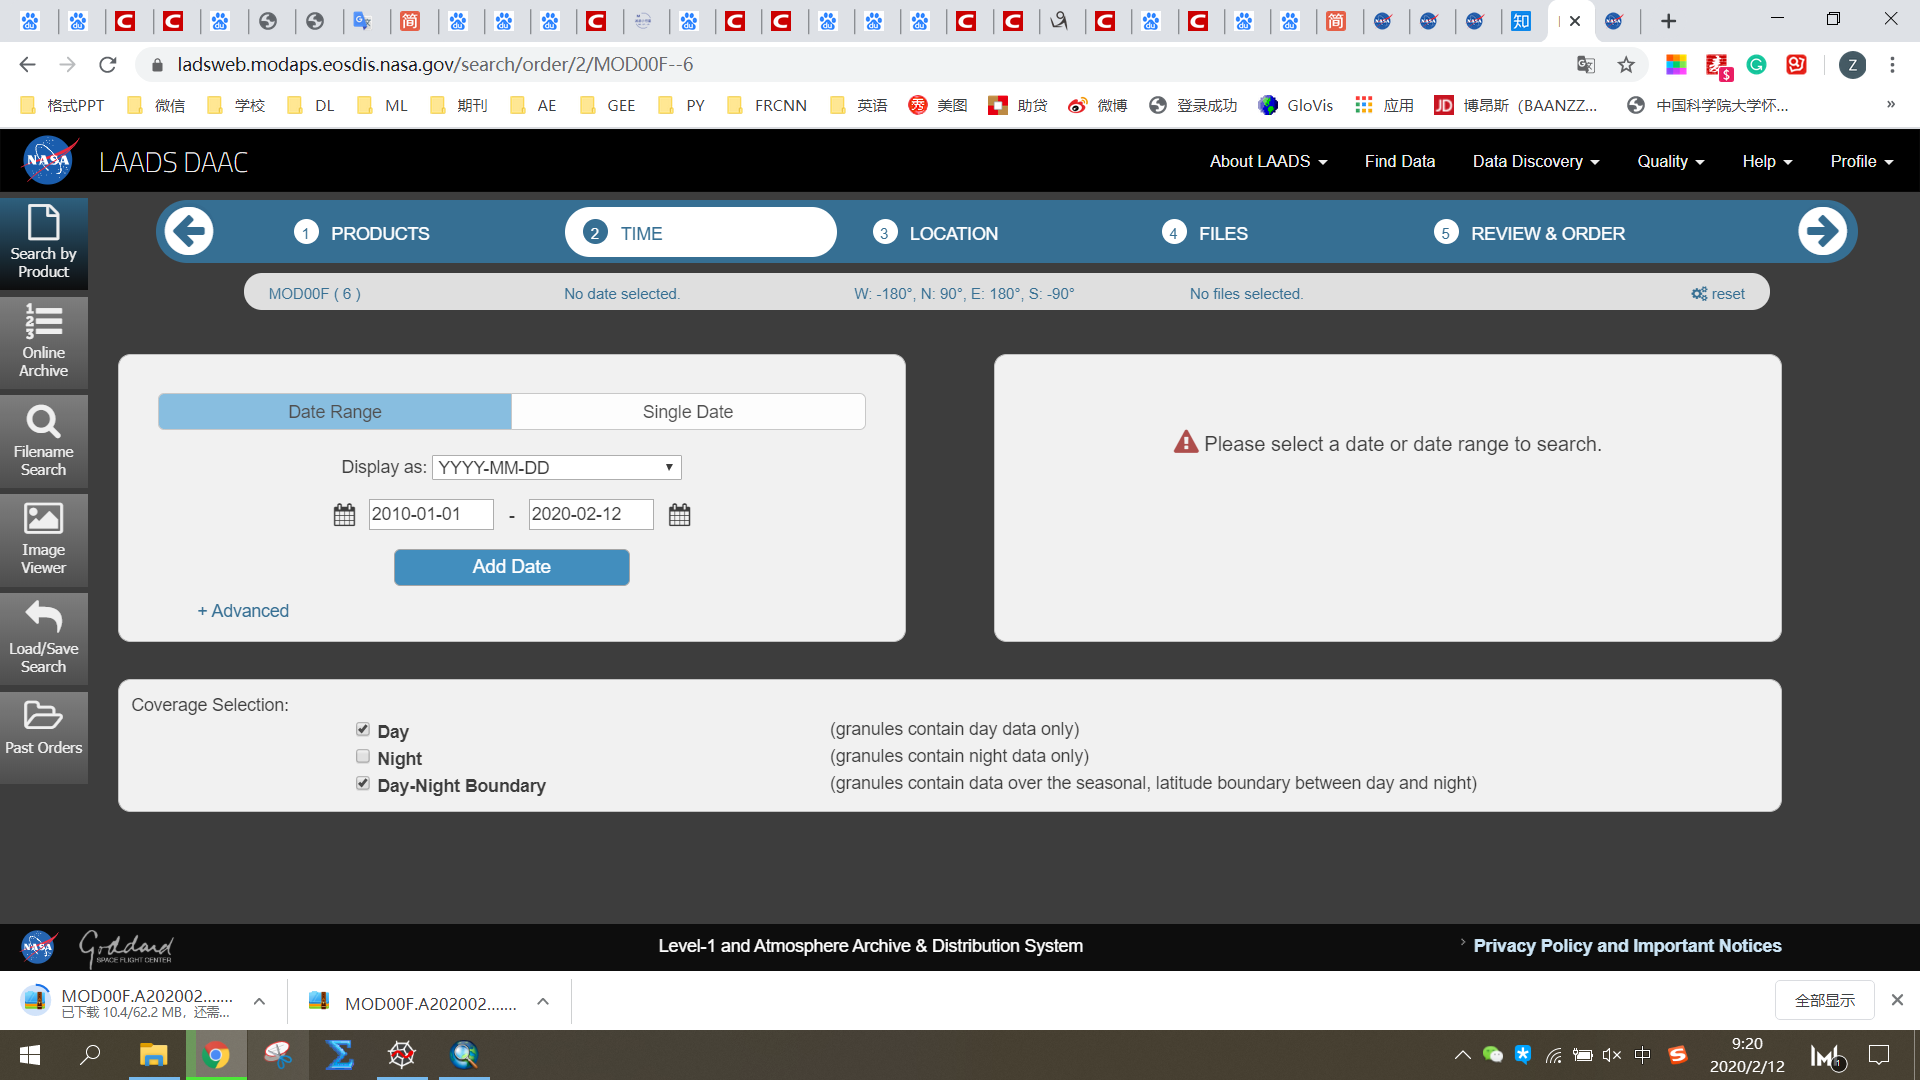Open the Online Archive sidebar icon
Image resolution: width=1920 pixels, height=1080 pixels.
coord(43,322)
